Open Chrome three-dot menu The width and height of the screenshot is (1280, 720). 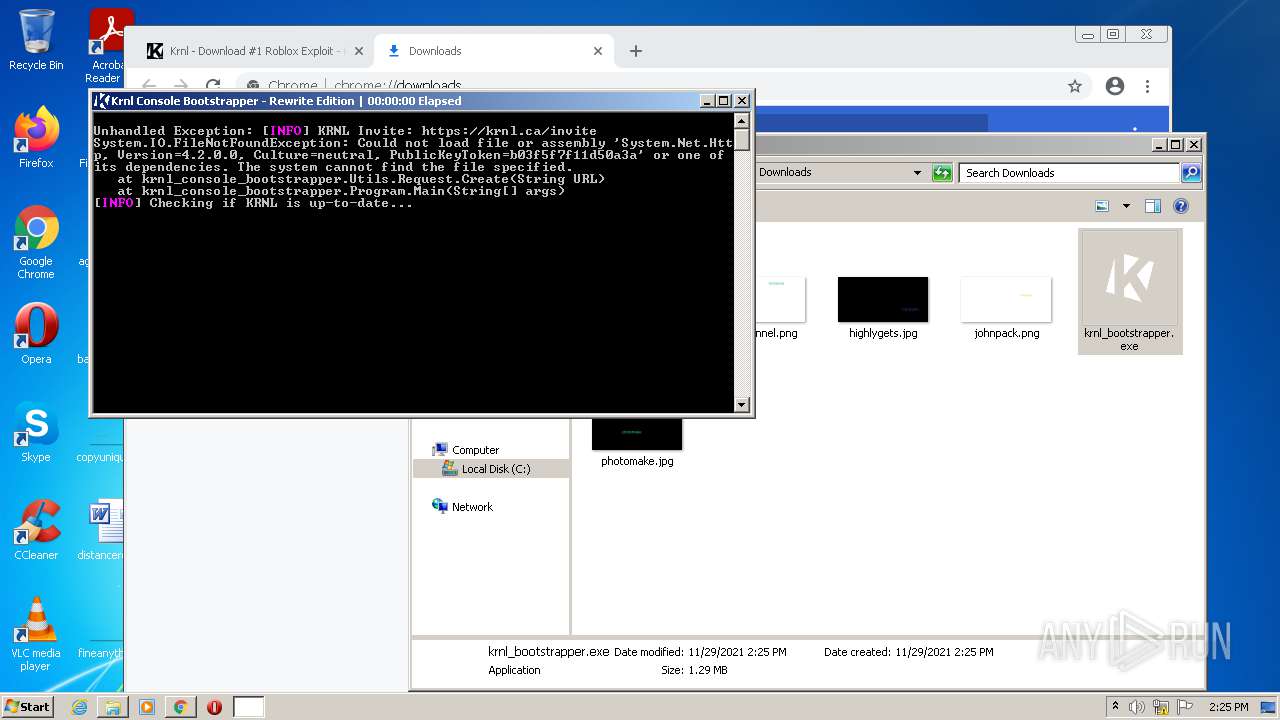click(x=1148, y=87)
